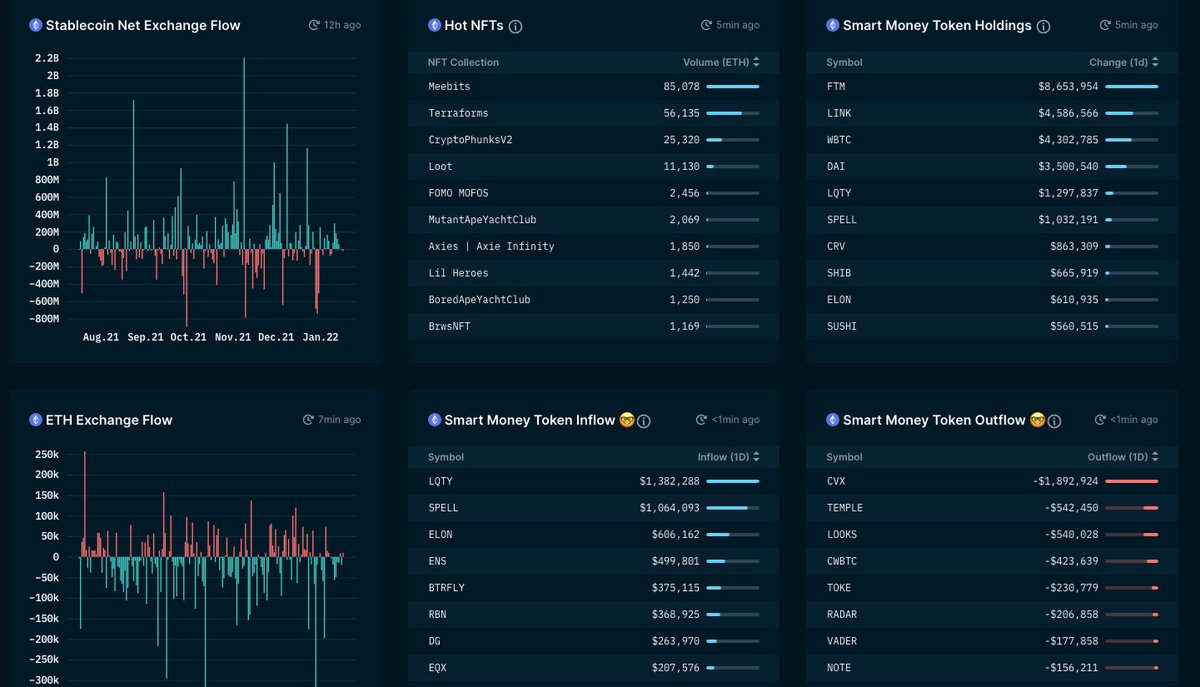
Task: Open the BTRFLY token in inflow list
Action: tap(446, 588)
